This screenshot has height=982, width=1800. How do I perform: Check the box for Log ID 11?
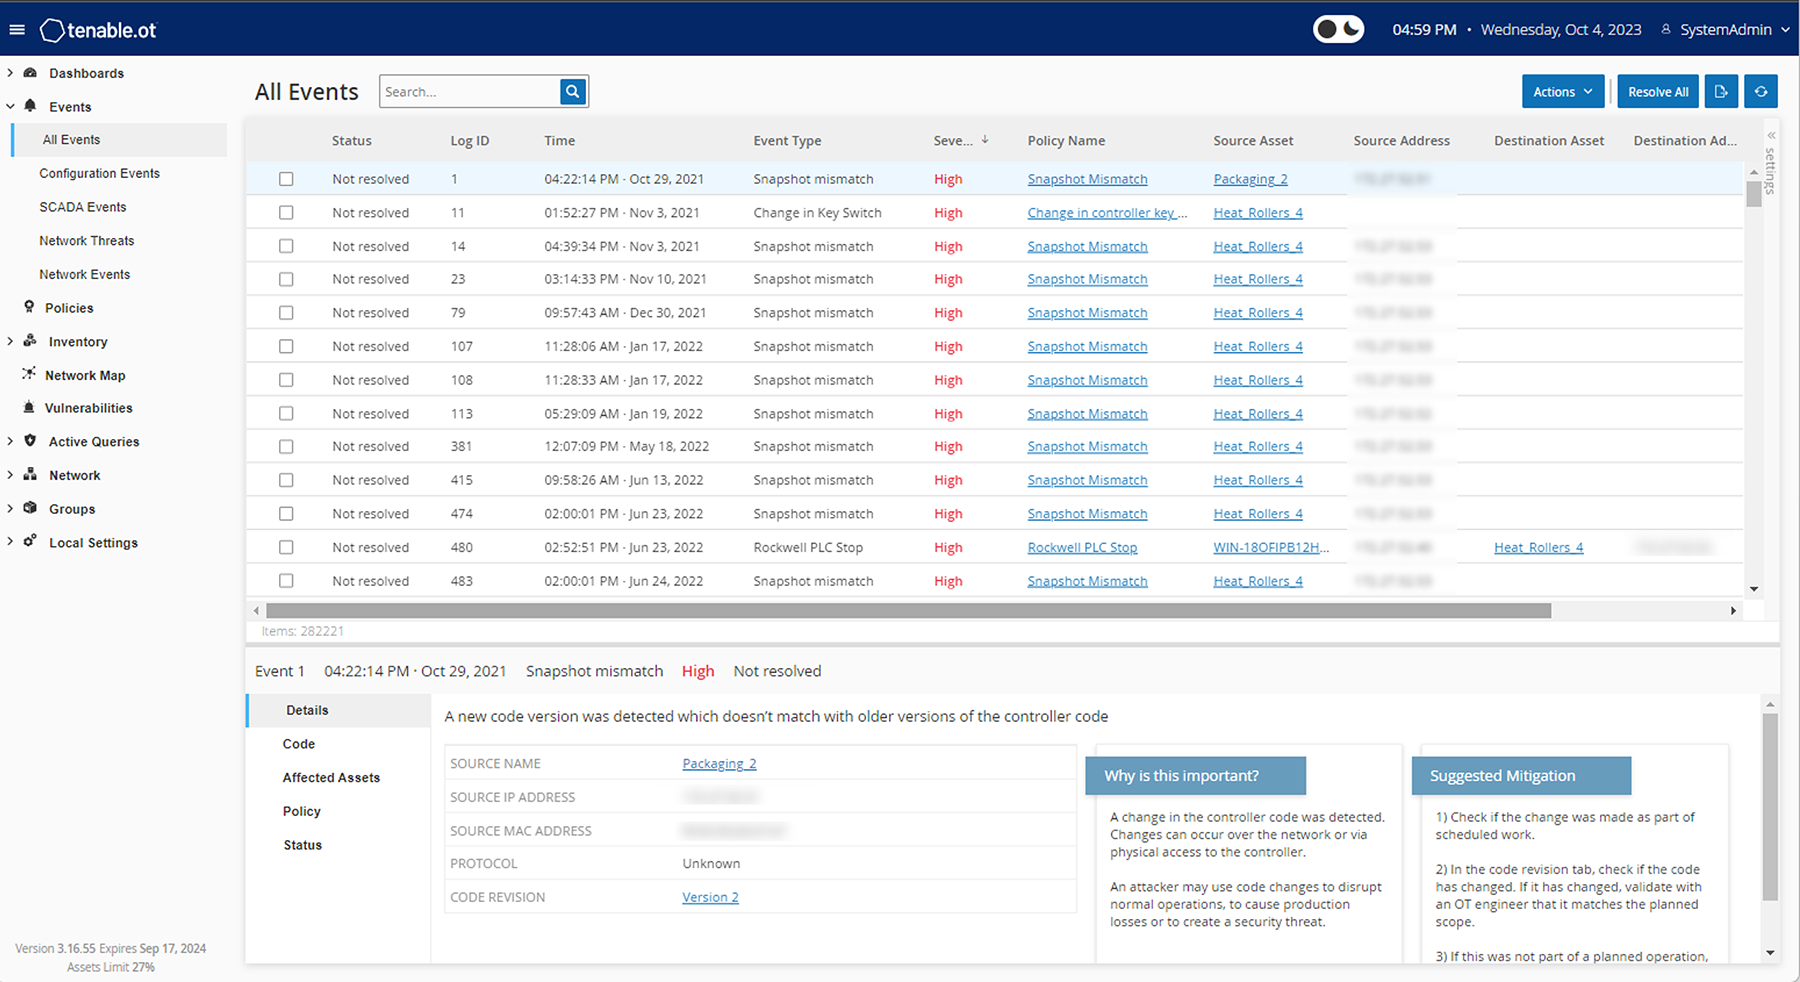point(286,213)
